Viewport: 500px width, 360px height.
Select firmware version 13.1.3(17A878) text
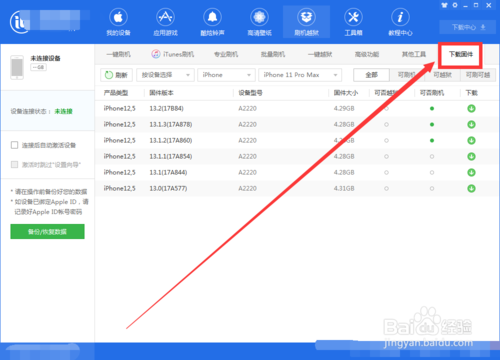point(171,125)
